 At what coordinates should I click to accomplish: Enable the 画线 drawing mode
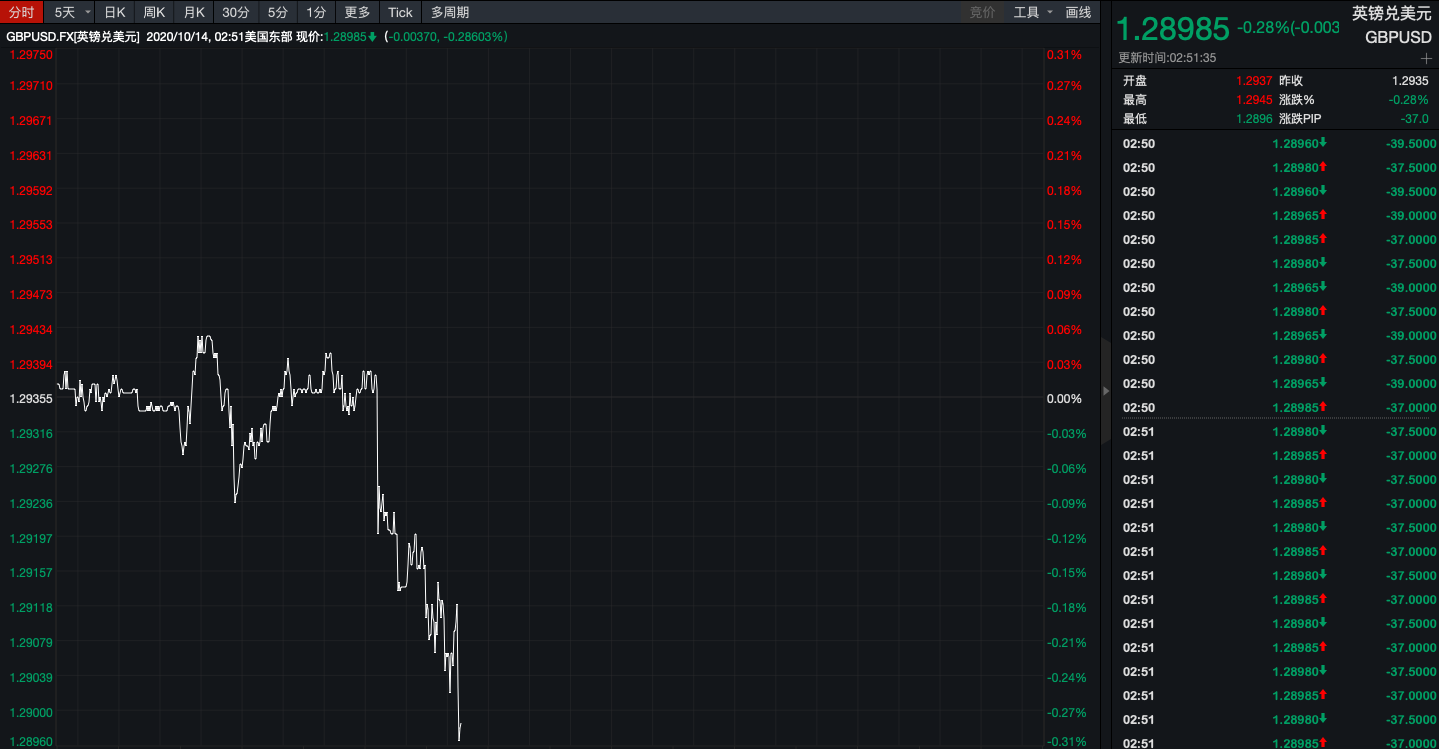tap(1078, 12)
